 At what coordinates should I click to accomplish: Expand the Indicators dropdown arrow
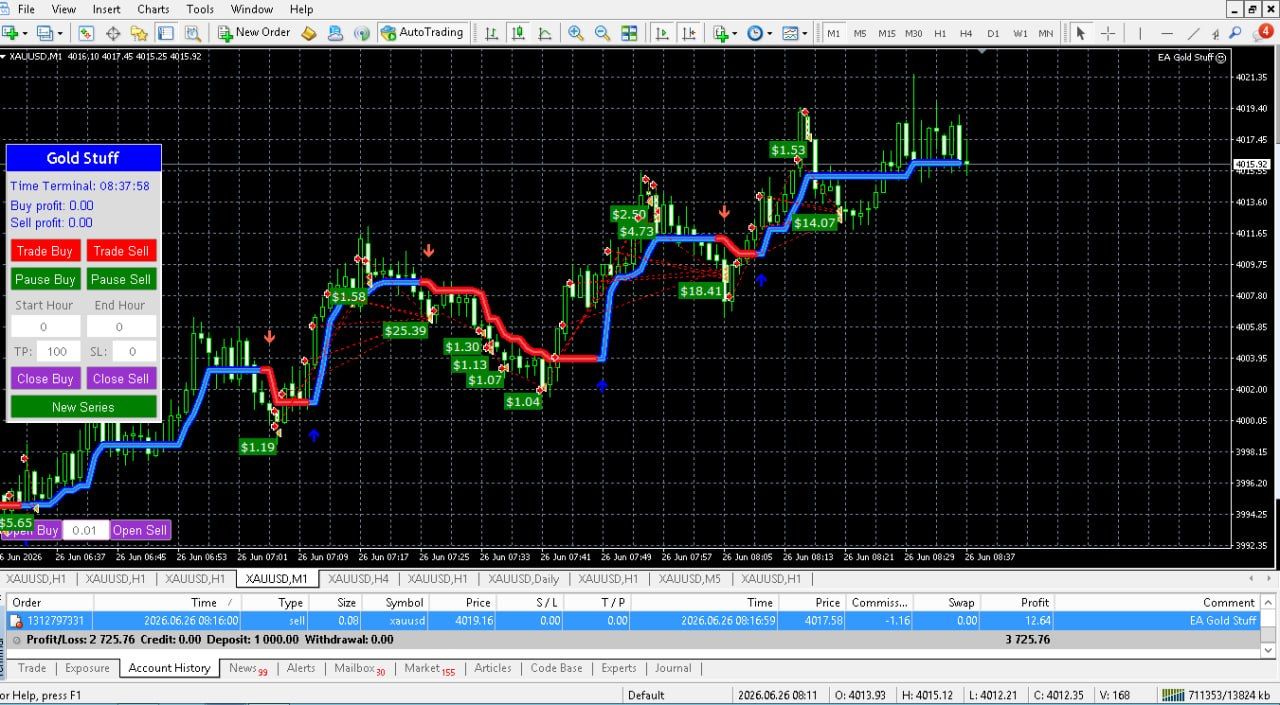[735, 33]
